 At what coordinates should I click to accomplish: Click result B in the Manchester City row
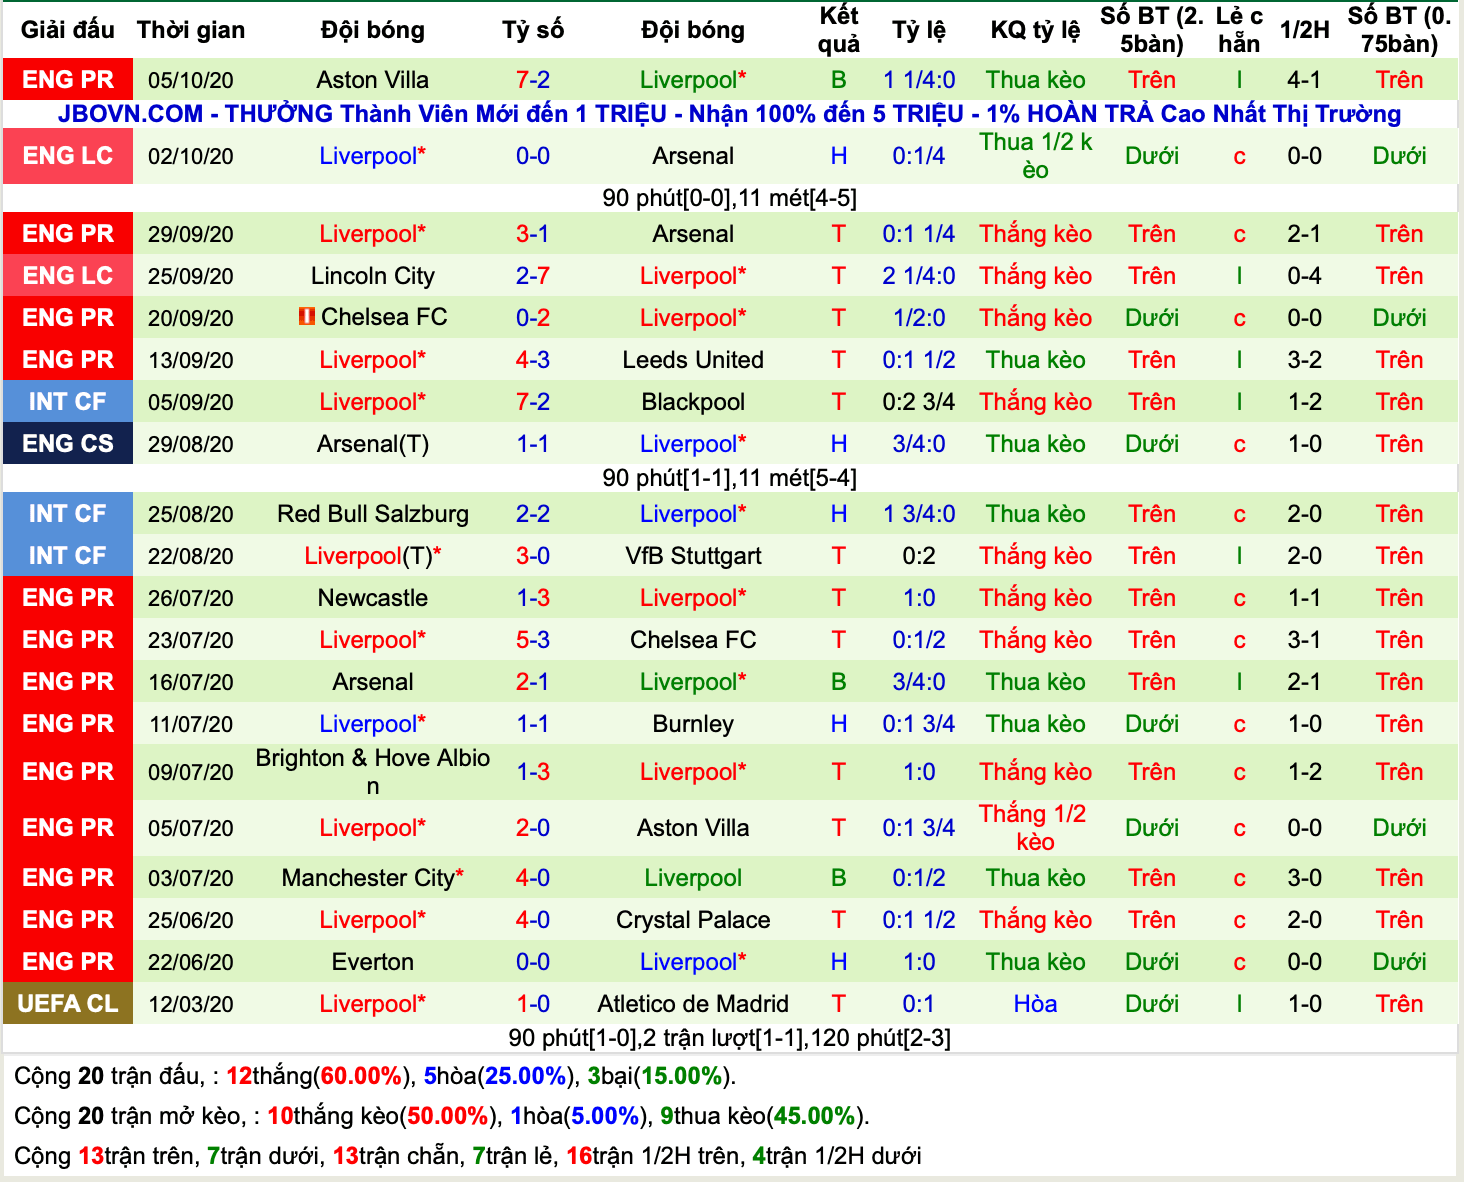(x=839, y=878)
